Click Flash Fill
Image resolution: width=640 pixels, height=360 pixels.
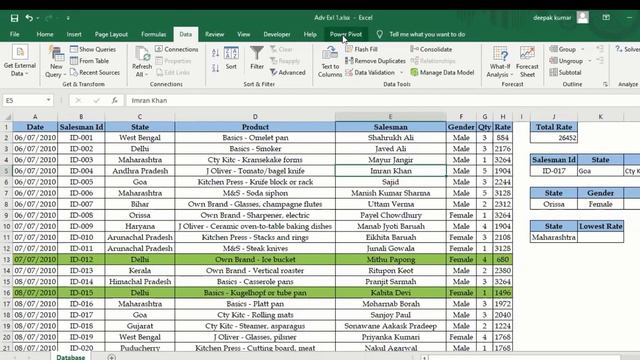(361, 49)
